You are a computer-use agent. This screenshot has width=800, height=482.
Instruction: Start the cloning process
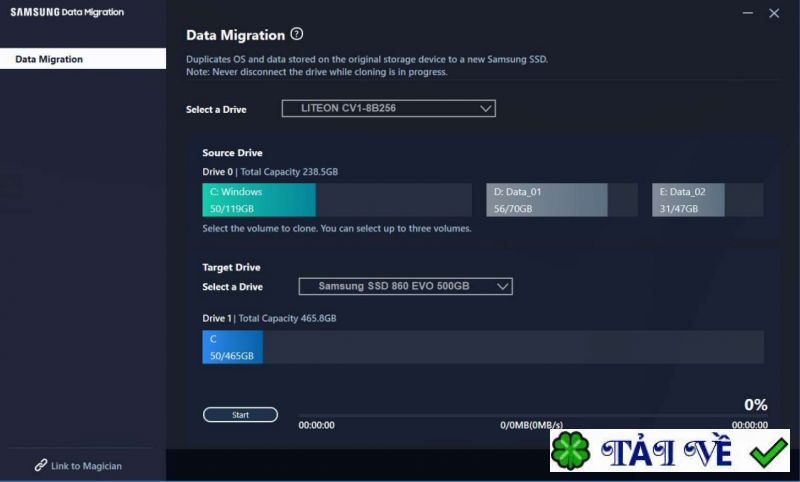(240, 415)
